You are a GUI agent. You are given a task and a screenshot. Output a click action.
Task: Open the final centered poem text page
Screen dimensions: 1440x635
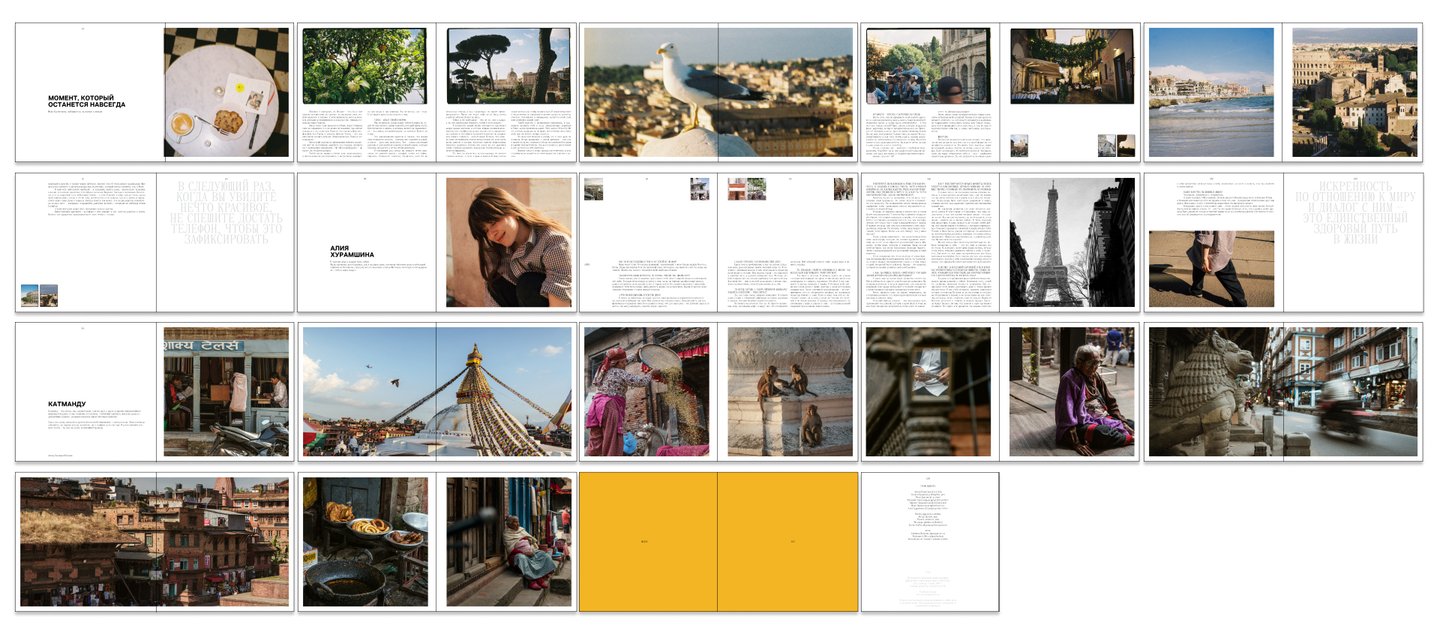[x=930, y=542]
